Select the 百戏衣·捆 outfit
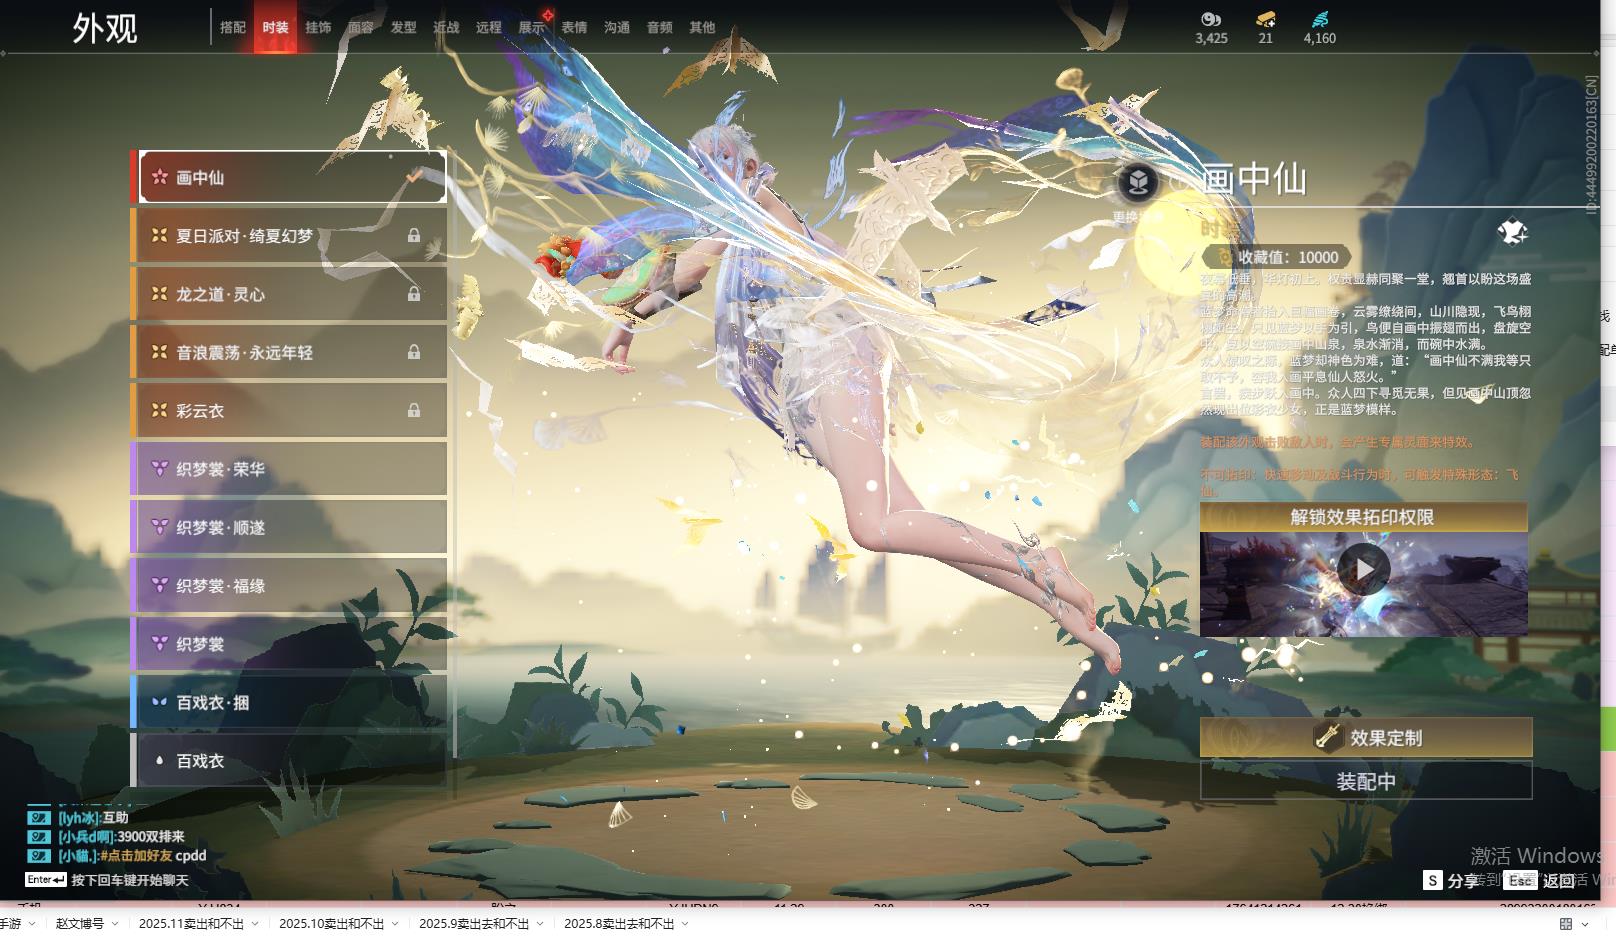The image size is (1616, 939). 290,702
